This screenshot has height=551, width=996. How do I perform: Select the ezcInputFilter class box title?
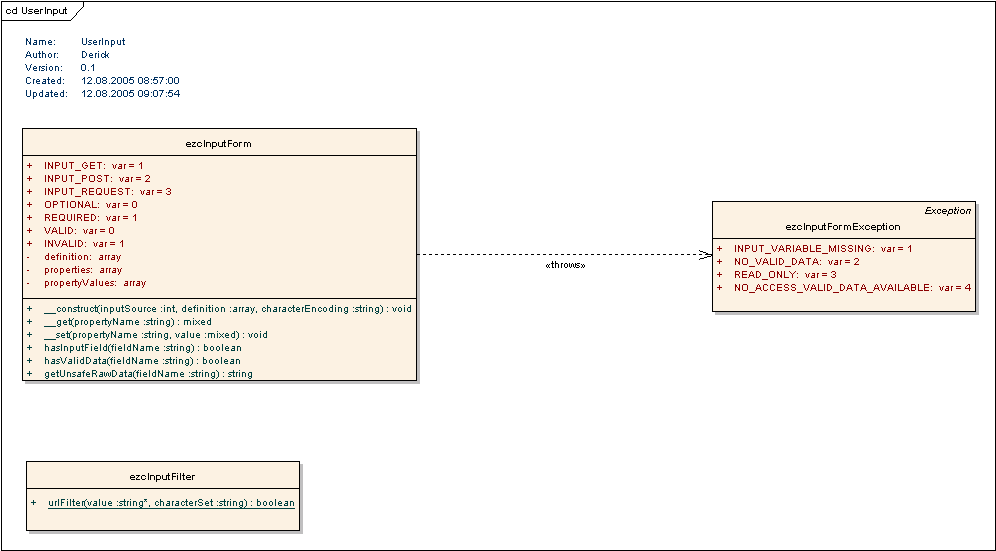pos(162,476)
